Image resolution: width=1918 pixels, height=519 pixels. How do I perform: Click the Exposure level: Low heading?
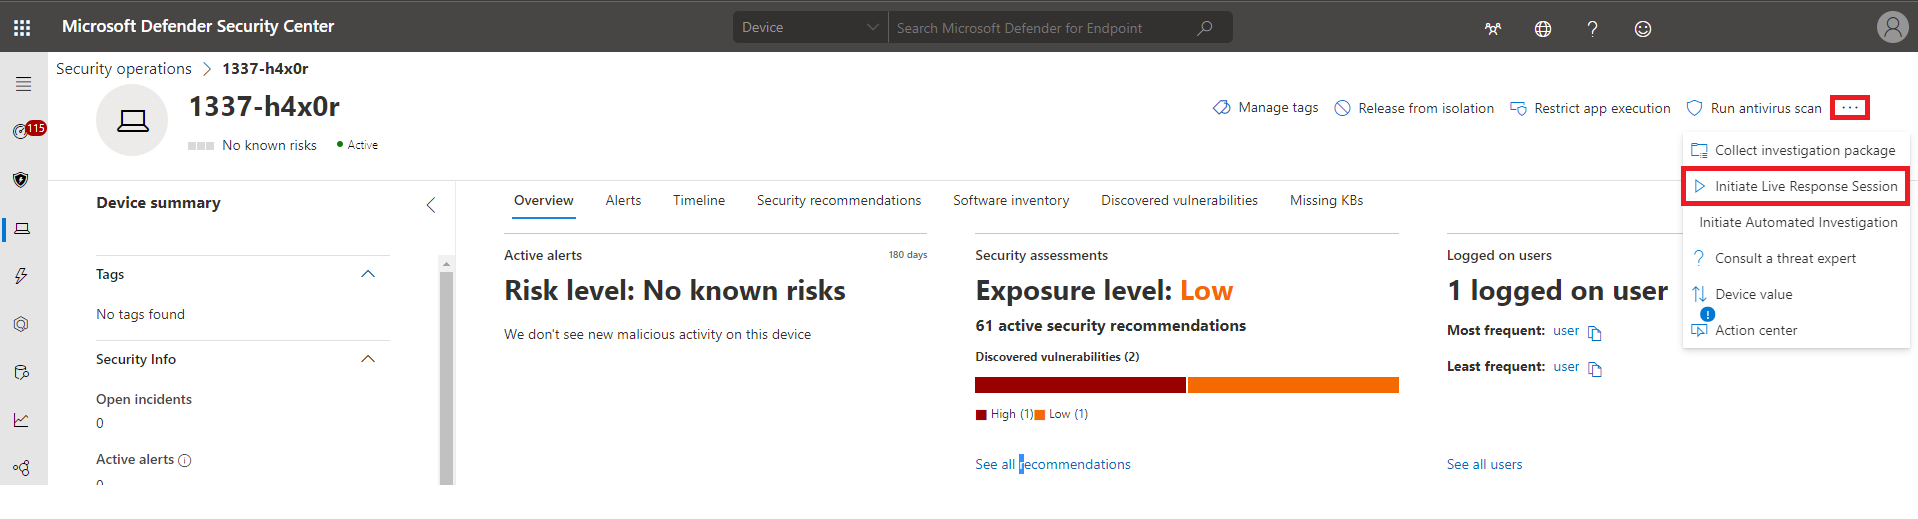1104,291
